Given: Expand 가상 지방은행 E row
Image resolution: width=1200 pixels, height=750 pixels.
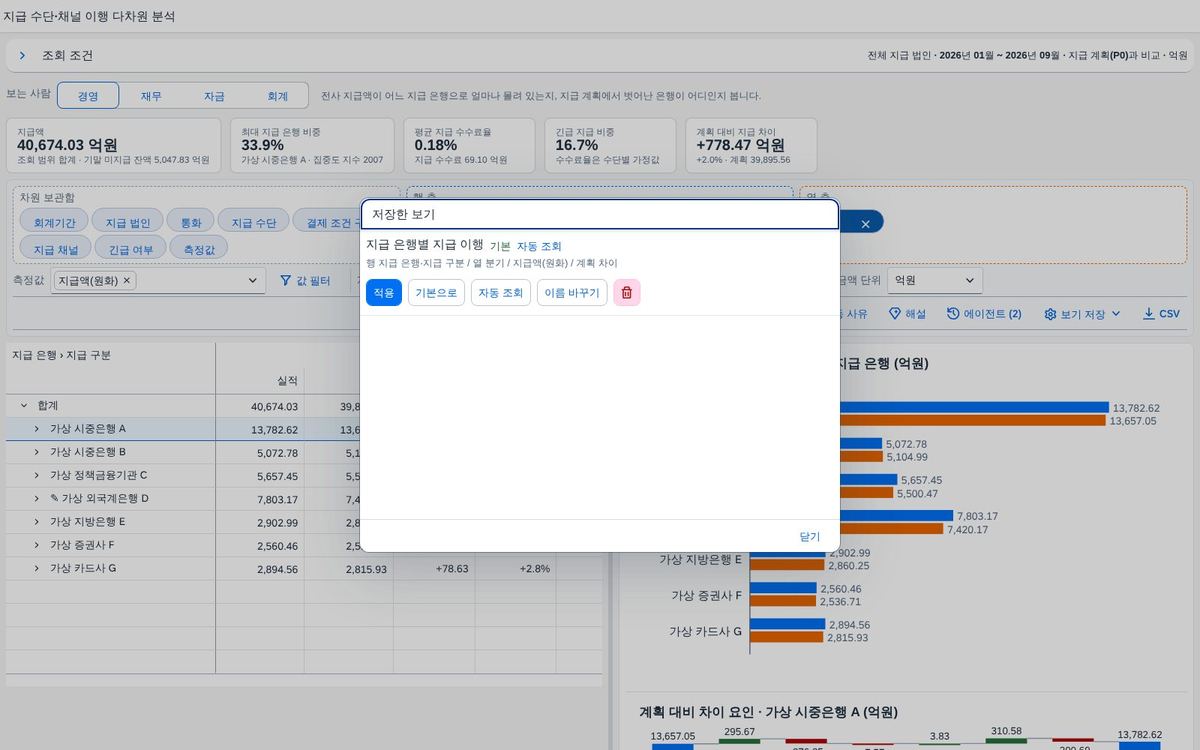Looking at the screenshot, I should 37,522.
